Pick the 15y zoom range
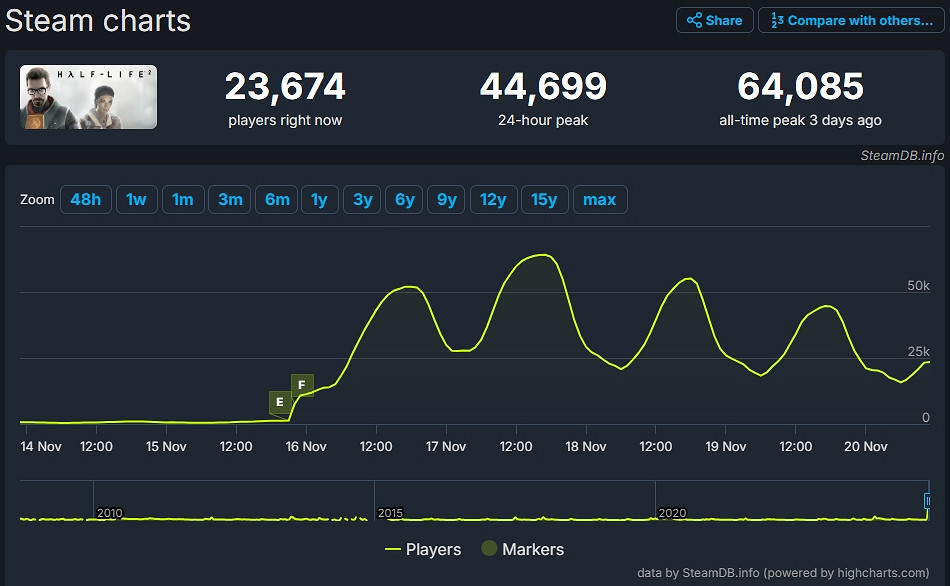Image resolution: width=950 pixels, height=586 pixels. [544, 199]
